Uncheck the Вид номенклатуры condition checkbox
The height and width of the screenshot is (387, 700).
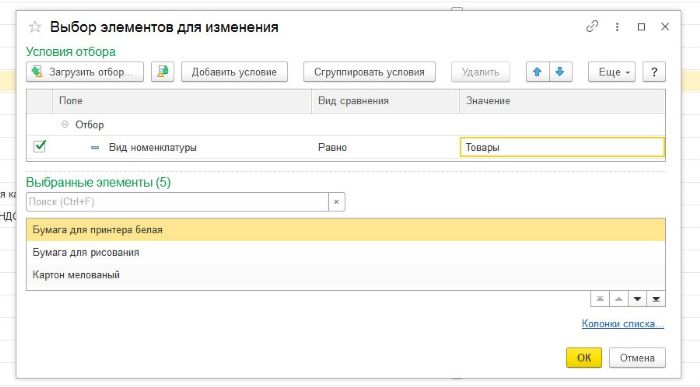point(40,146)
